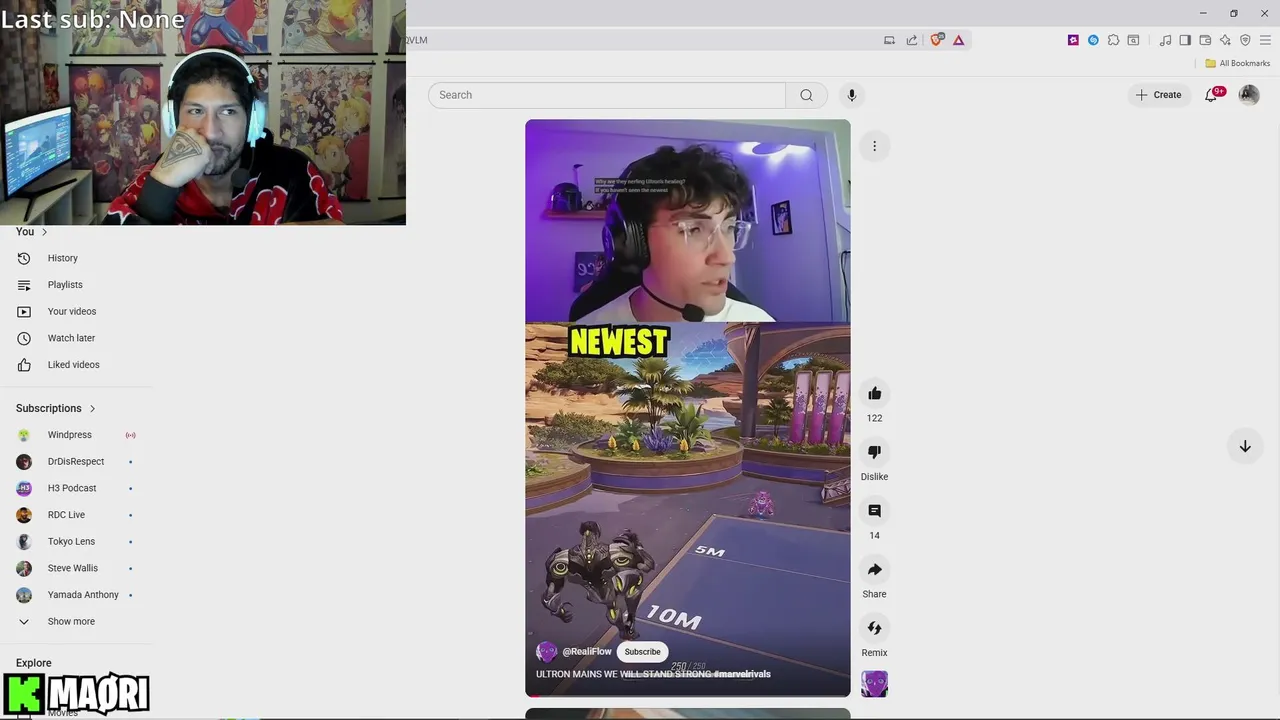The height and width of the screenshot is (720, 1280).
Task: Open the Leo AI sparkle icon
Action: (1225, 40)
